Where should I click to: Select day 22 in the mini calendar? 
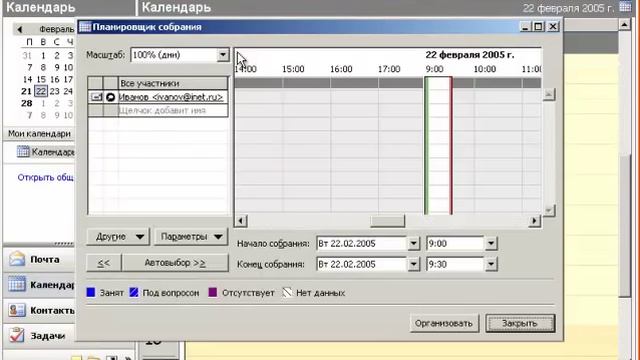pos(41,91)
